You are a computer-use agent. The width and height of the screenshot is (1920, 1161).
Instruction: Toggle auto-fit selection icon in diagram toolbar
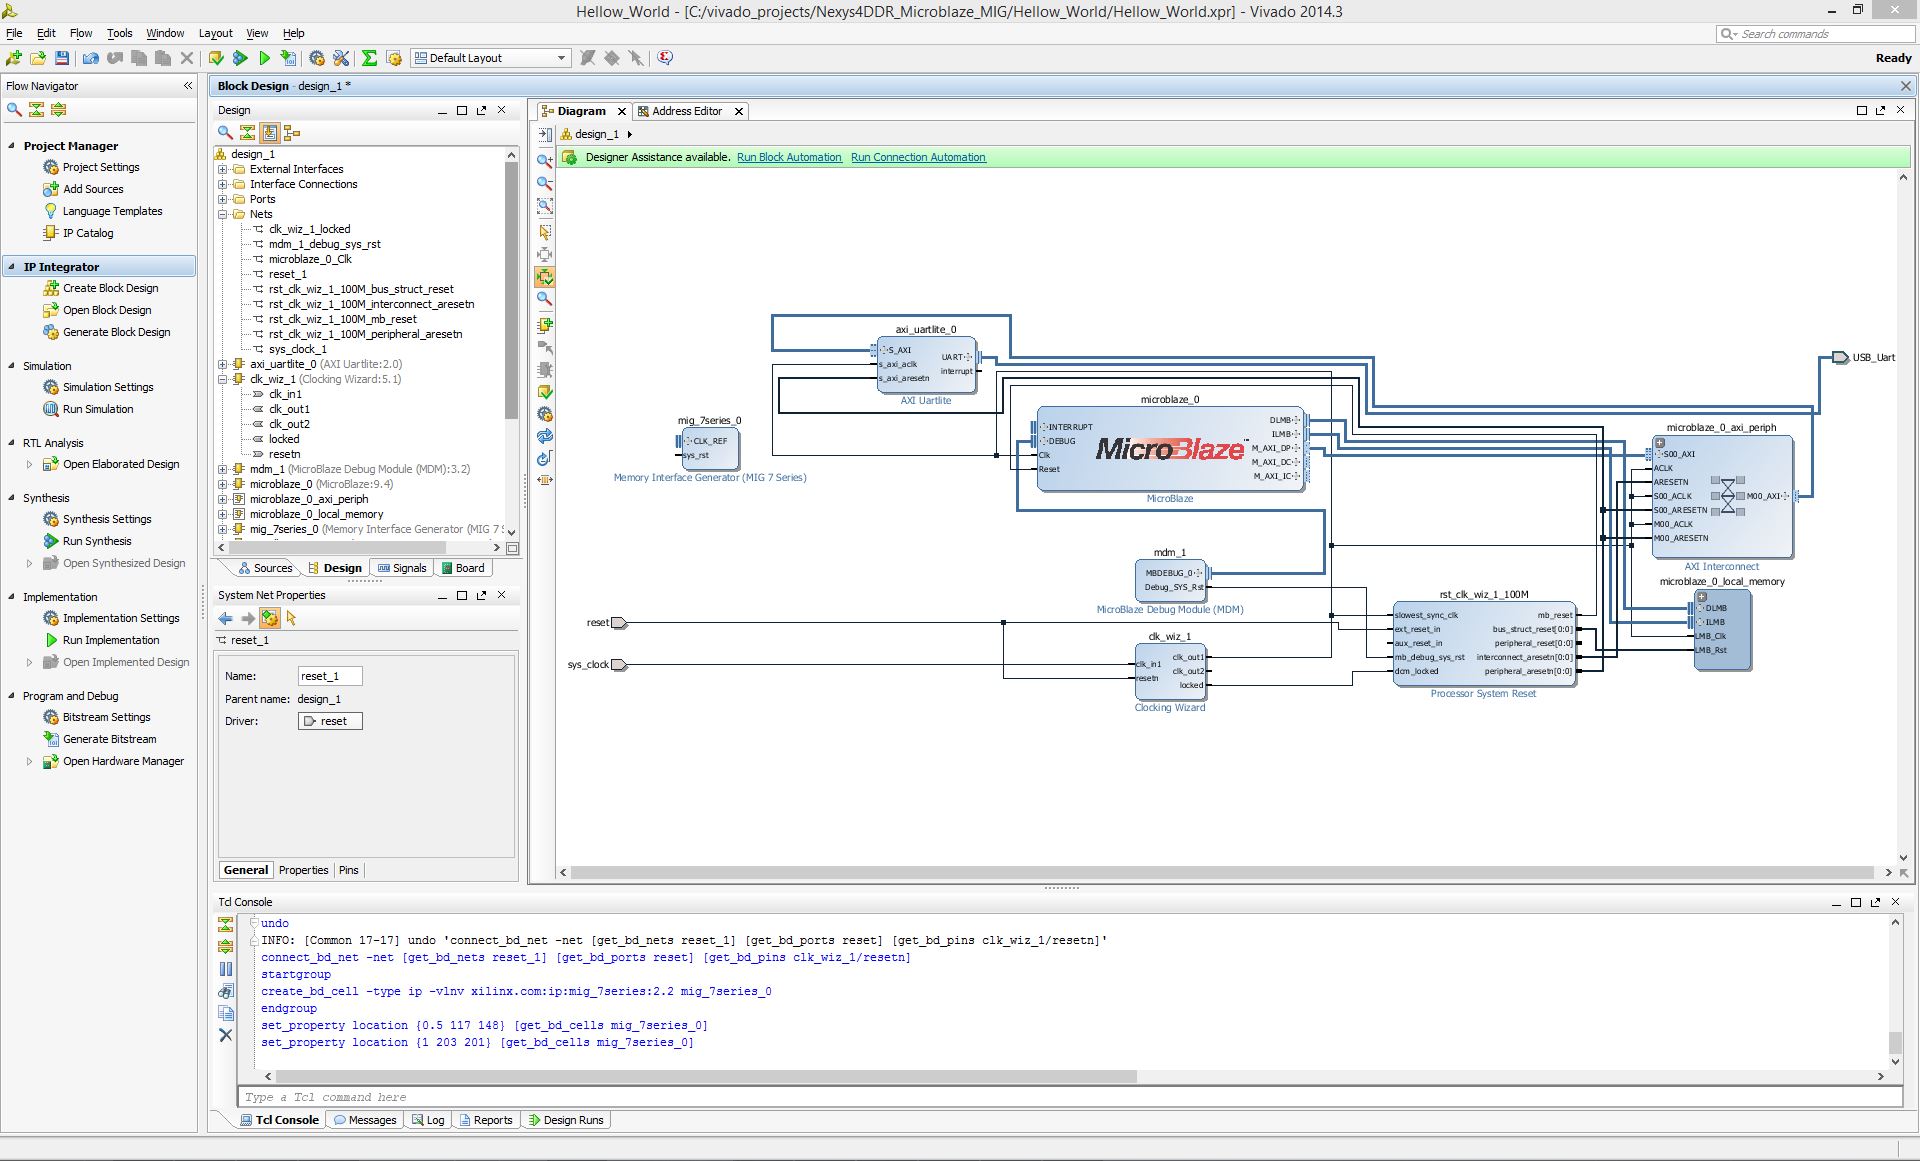click(545, 277)
